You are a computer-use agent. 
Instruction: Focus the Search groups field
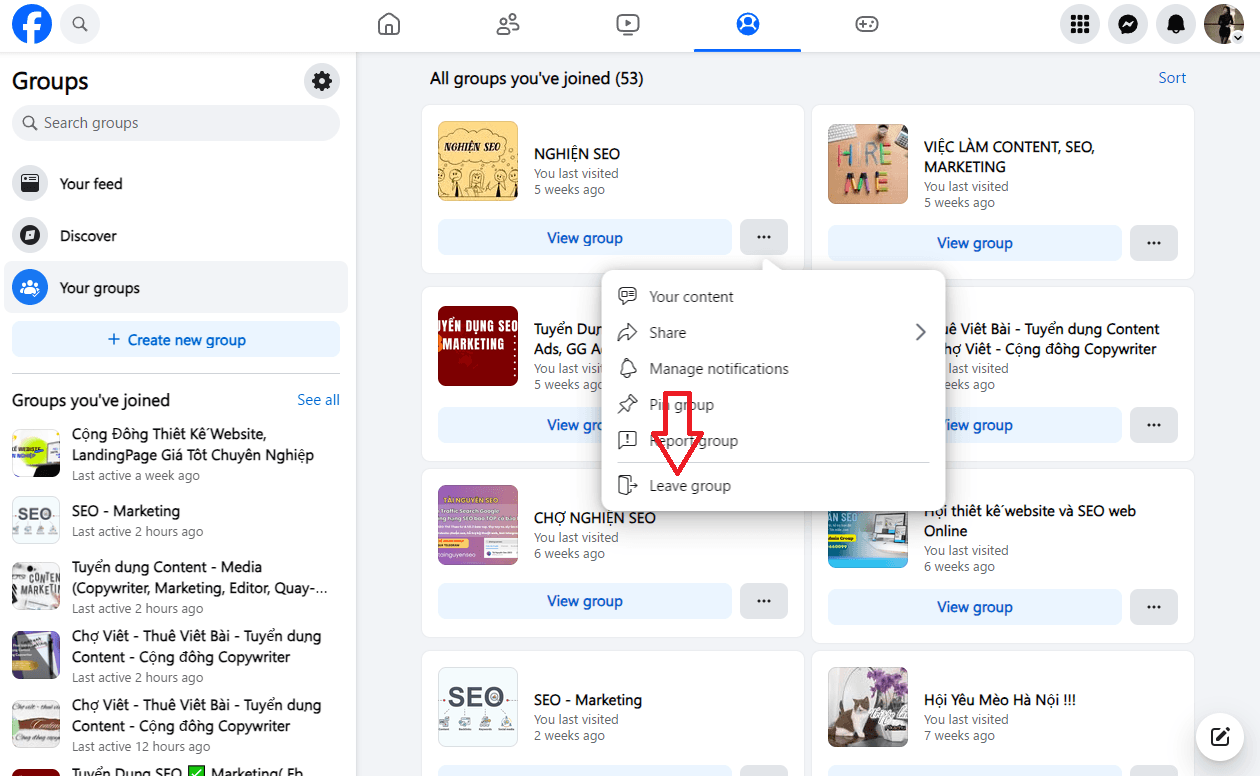click(176, 123)
